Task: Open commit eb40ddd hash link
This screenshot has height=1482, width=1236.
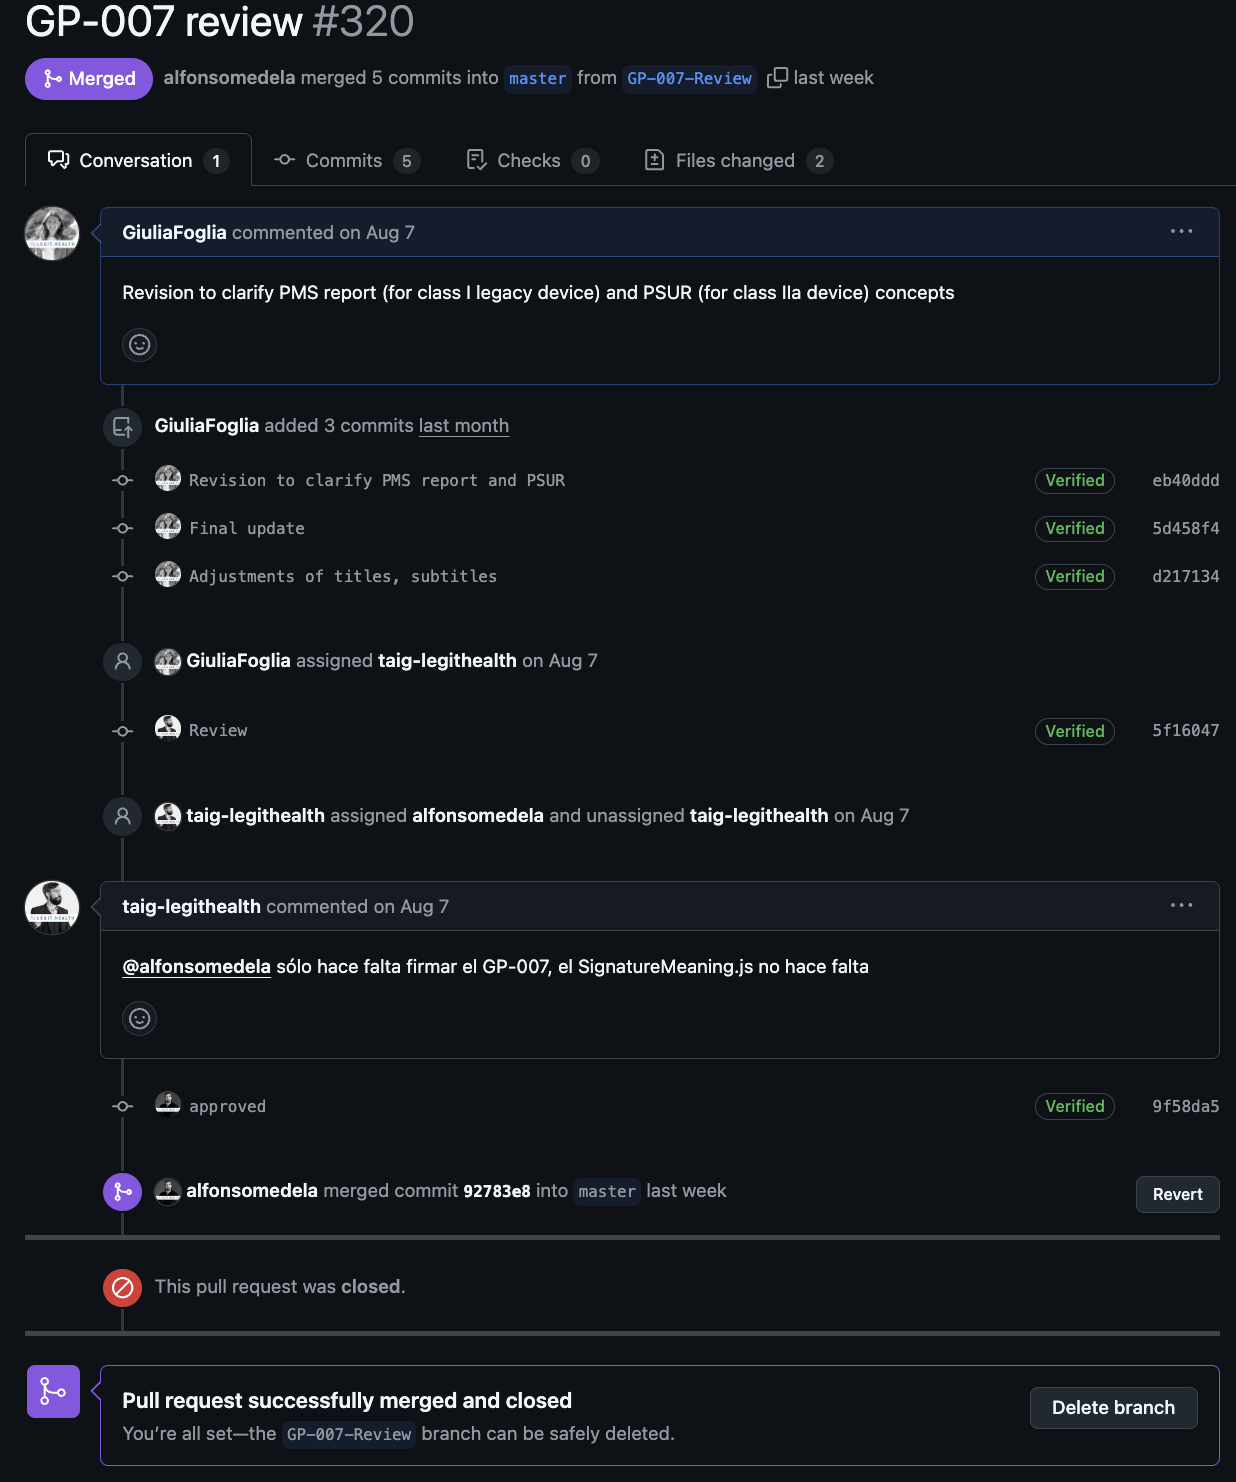Action: (x=1185, y=481)
